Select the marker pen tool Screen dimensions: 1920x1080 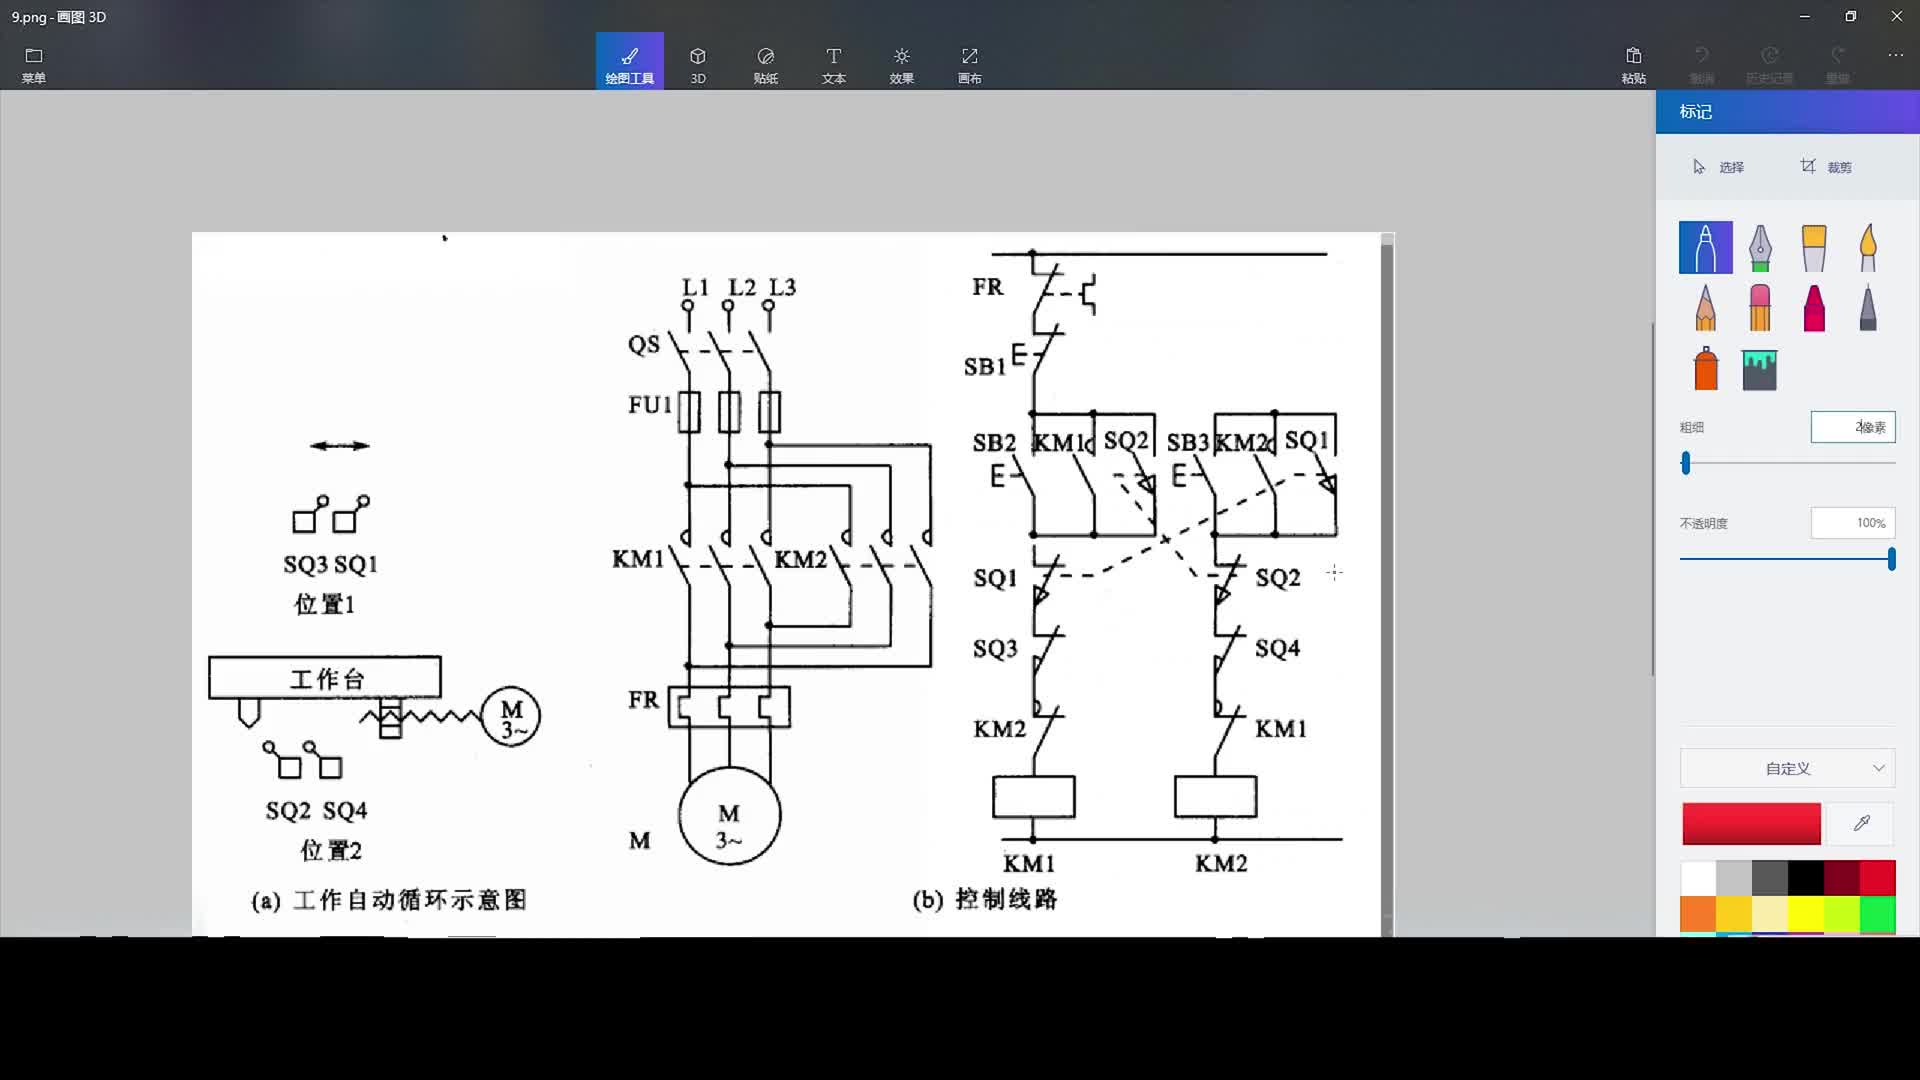(1706, 247)
